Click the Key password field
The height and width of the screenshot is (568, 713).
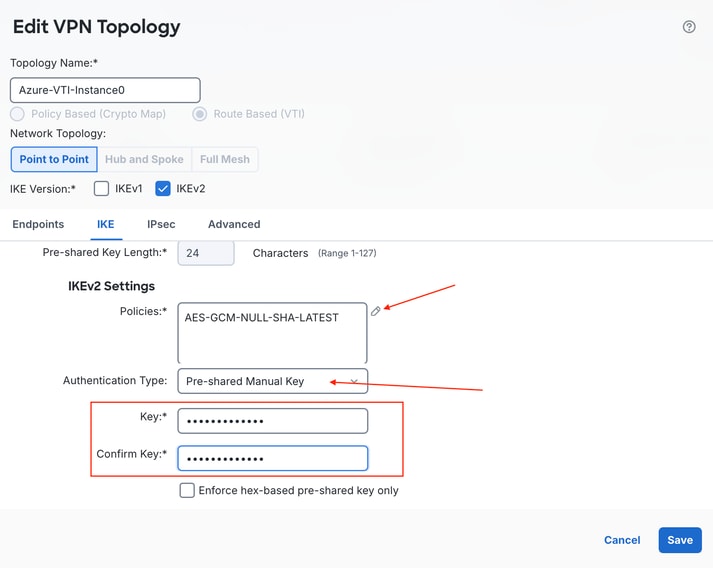272,421
